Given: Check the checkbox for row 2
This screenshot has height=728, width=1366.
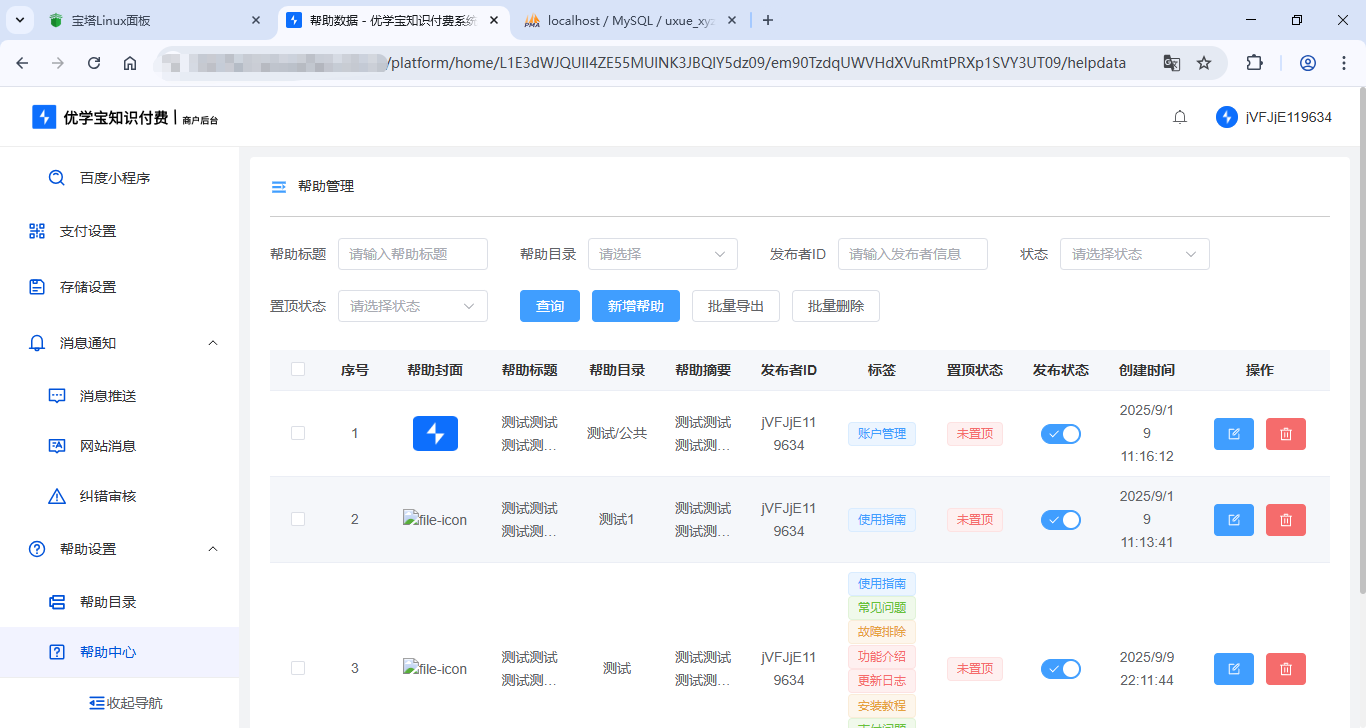Looking at the screenshot, I should point(298,519).
